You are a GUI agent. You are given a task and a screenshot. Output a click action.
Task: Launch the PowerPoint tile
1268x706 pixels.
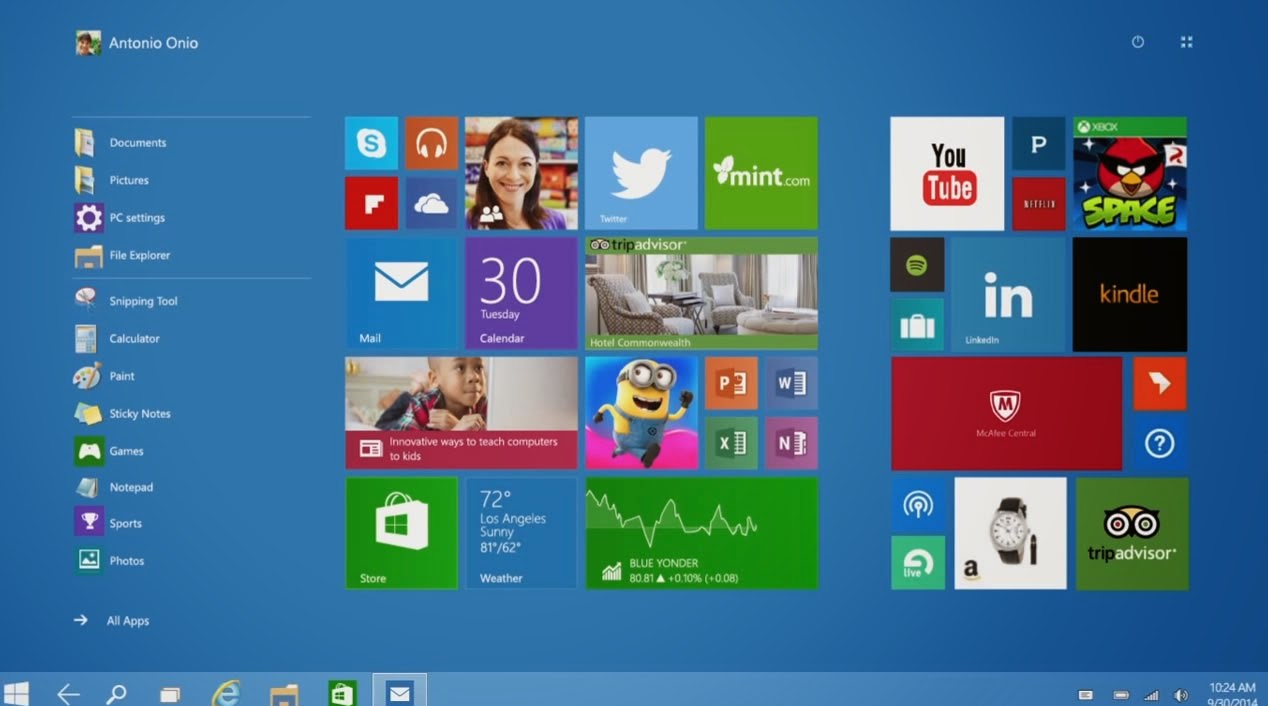click(x=731, y=383)
